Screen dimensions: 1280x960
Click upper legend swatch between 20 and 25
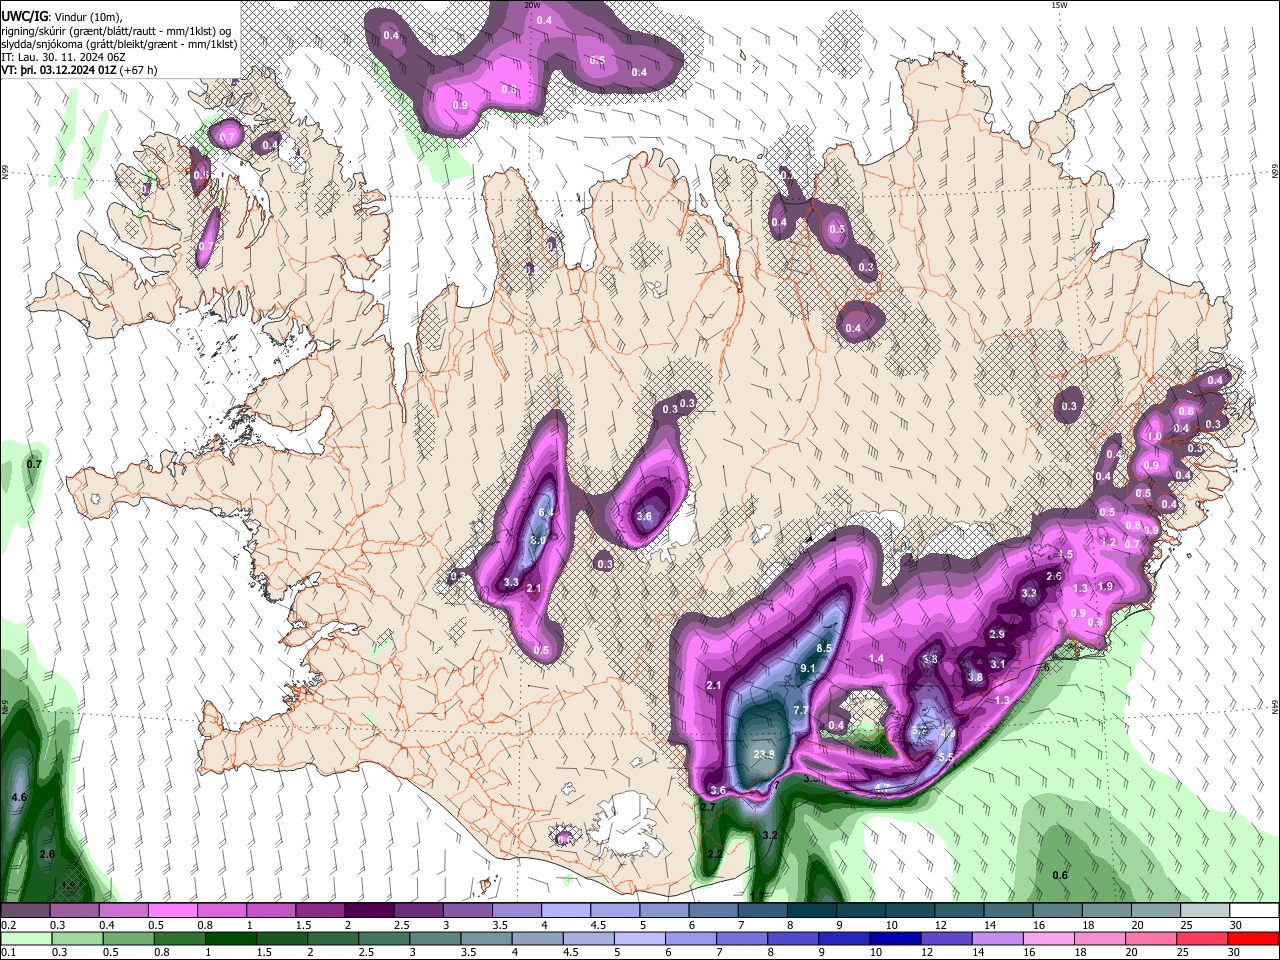coord(1157,911)
